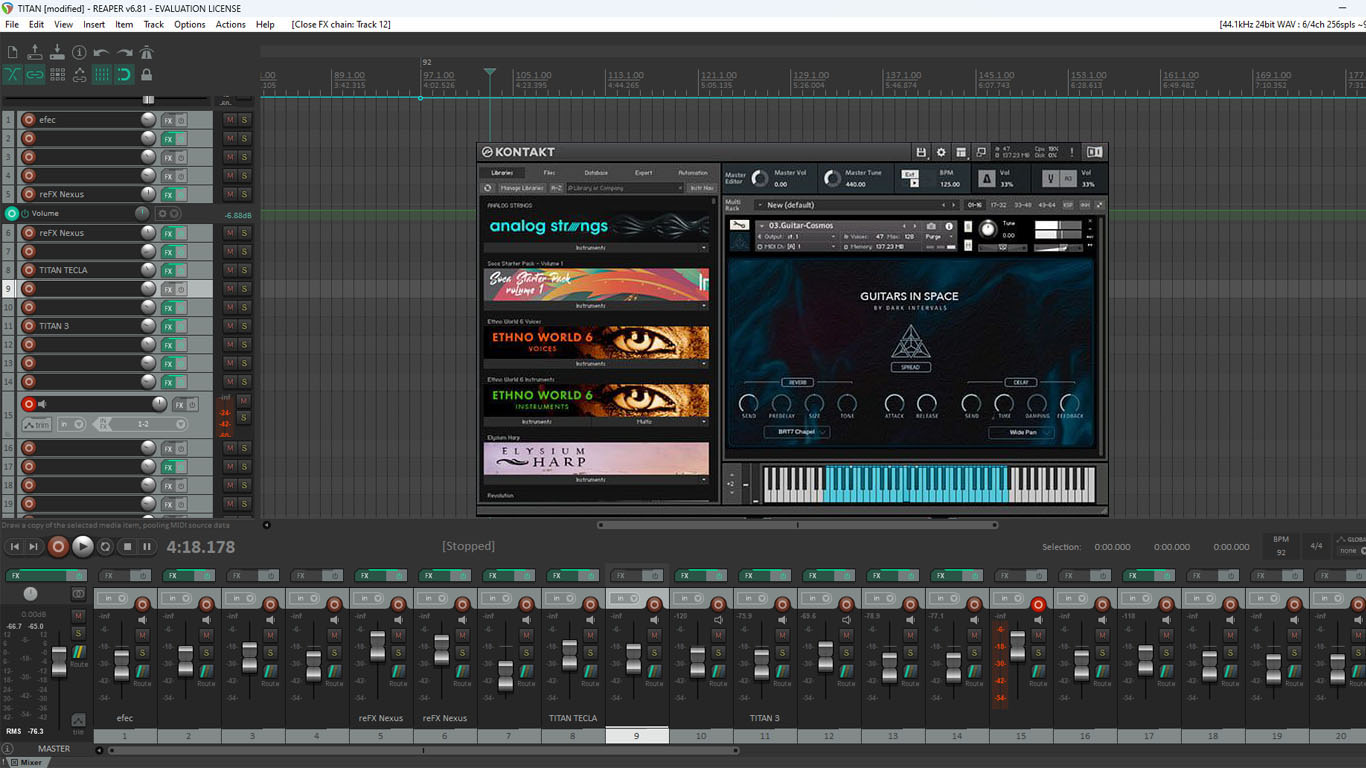The image size is (1366, 768).
Task: Stop playback with transport Stop button
Action: (127, 546)
